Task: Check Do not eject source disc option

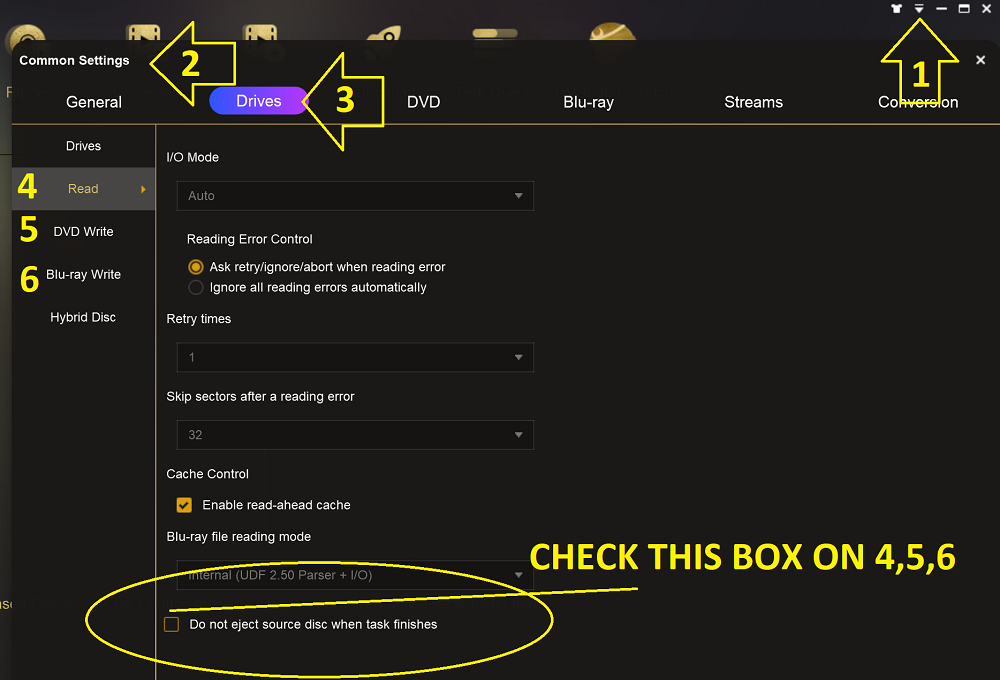Action: click(172, 624)
